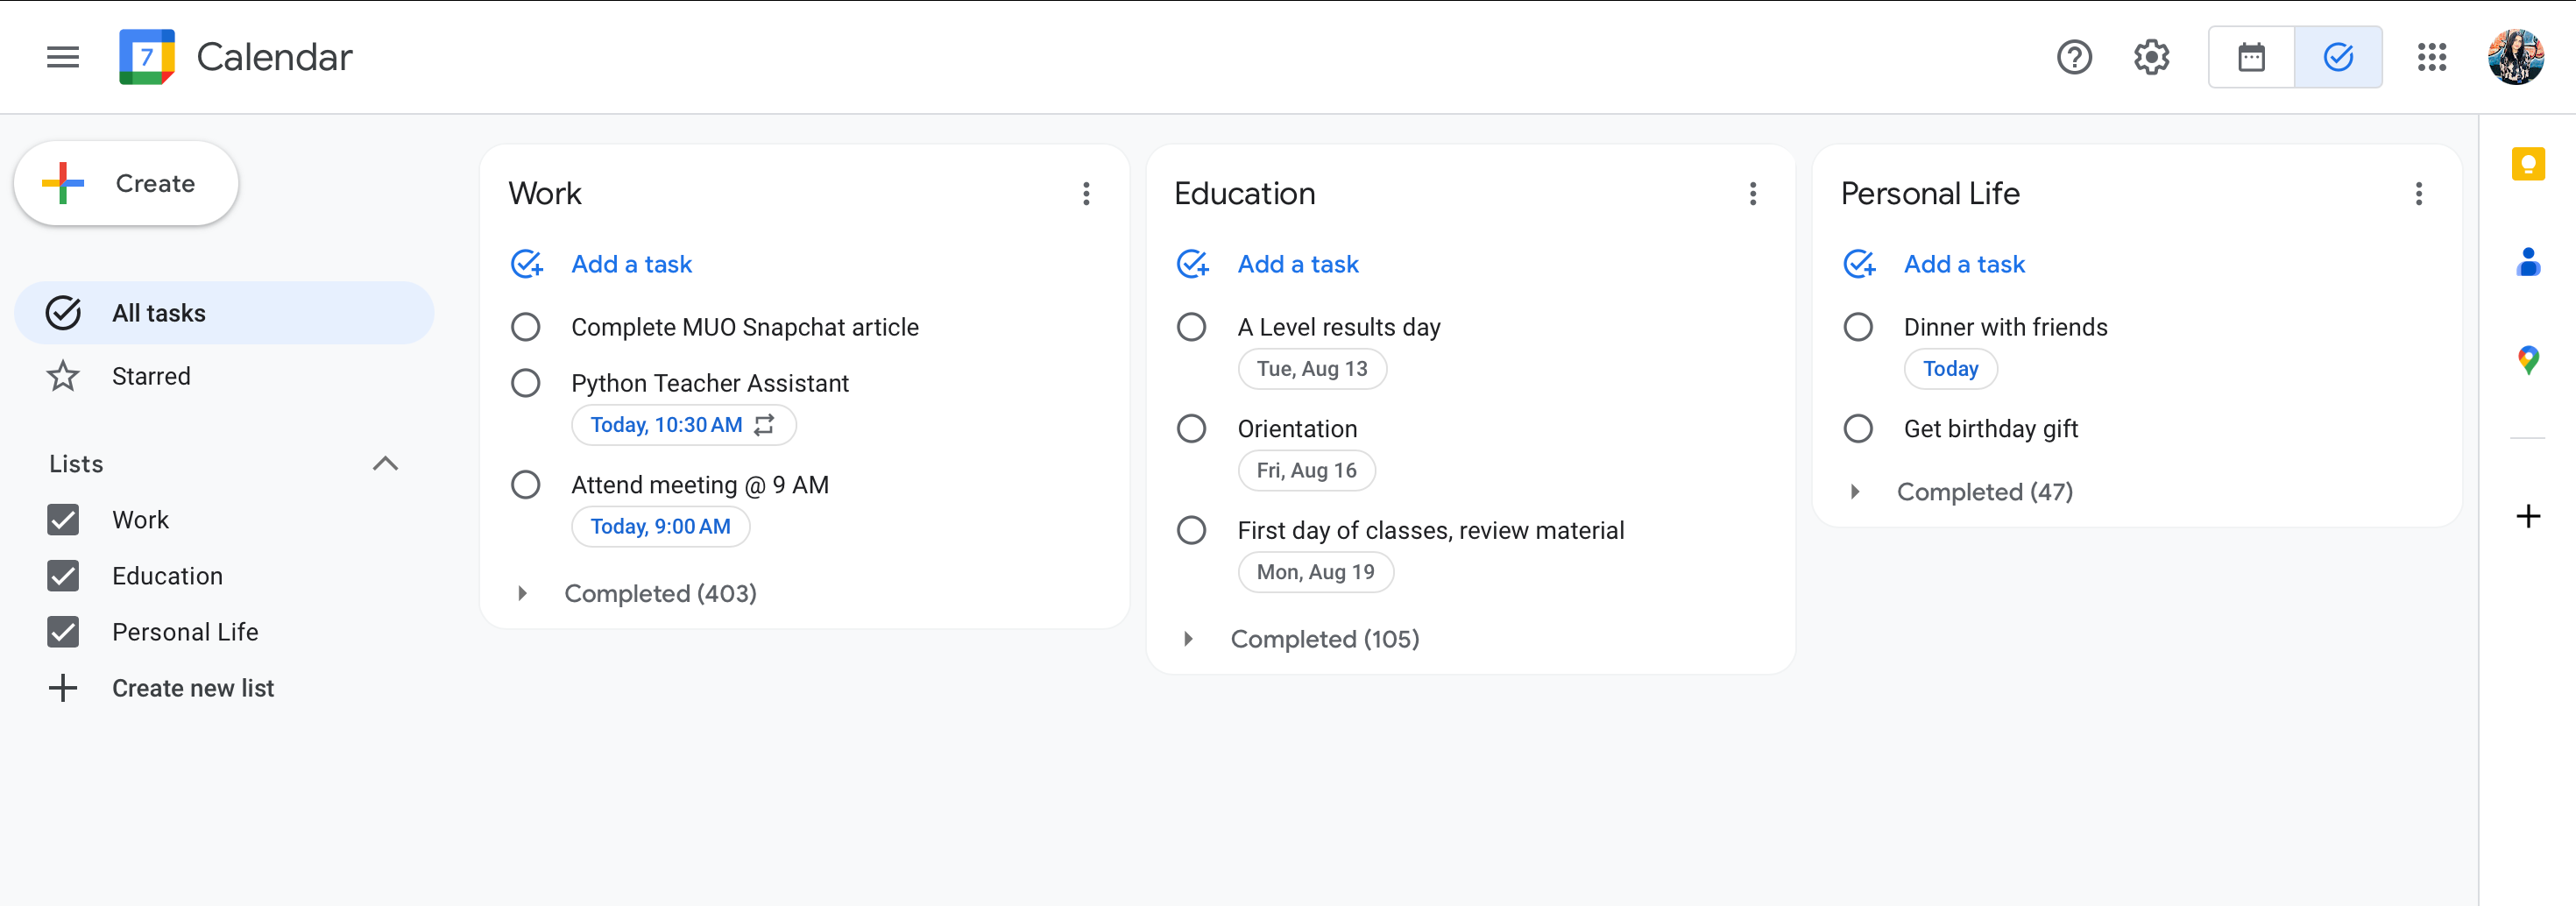Expand Completed (403) in Work list
The height and width of the screenshot is (906, 2576).
522,594
